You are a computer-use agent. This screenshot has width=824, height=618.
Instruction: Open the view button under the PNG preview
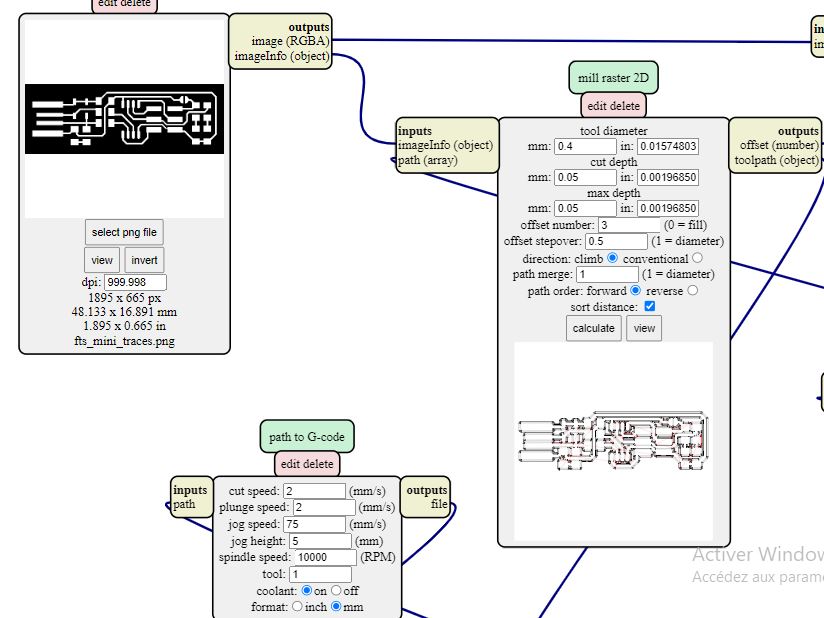102,260
